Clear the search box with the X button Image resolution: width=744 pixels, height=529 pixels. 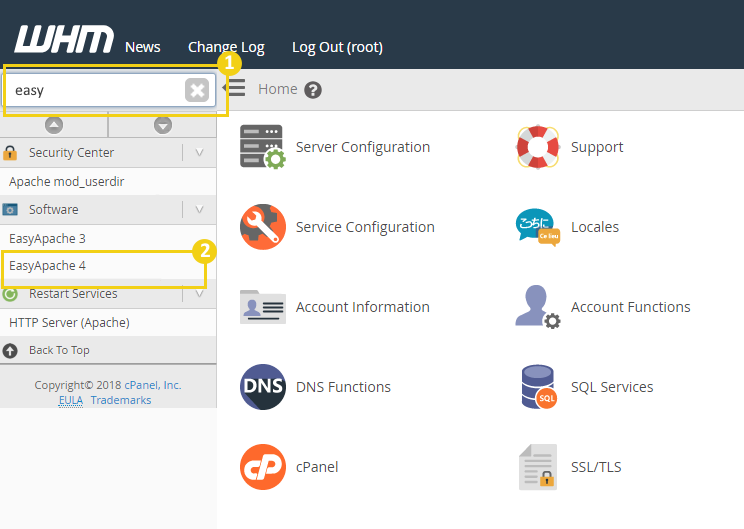click(x=197, y=90)
